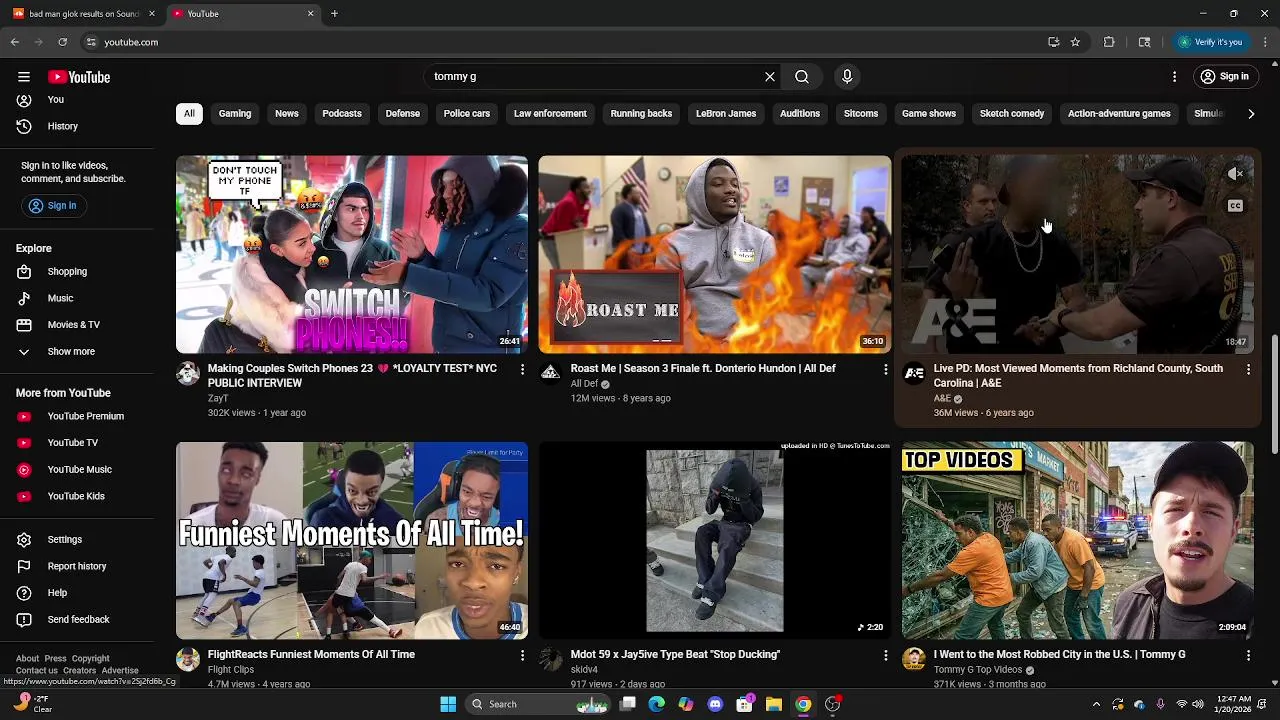The height and width of the screenshot is (720, 1280).
Task: Select the Podcasts filter chip
Action: pyautogui.click(x=342, y=114)
